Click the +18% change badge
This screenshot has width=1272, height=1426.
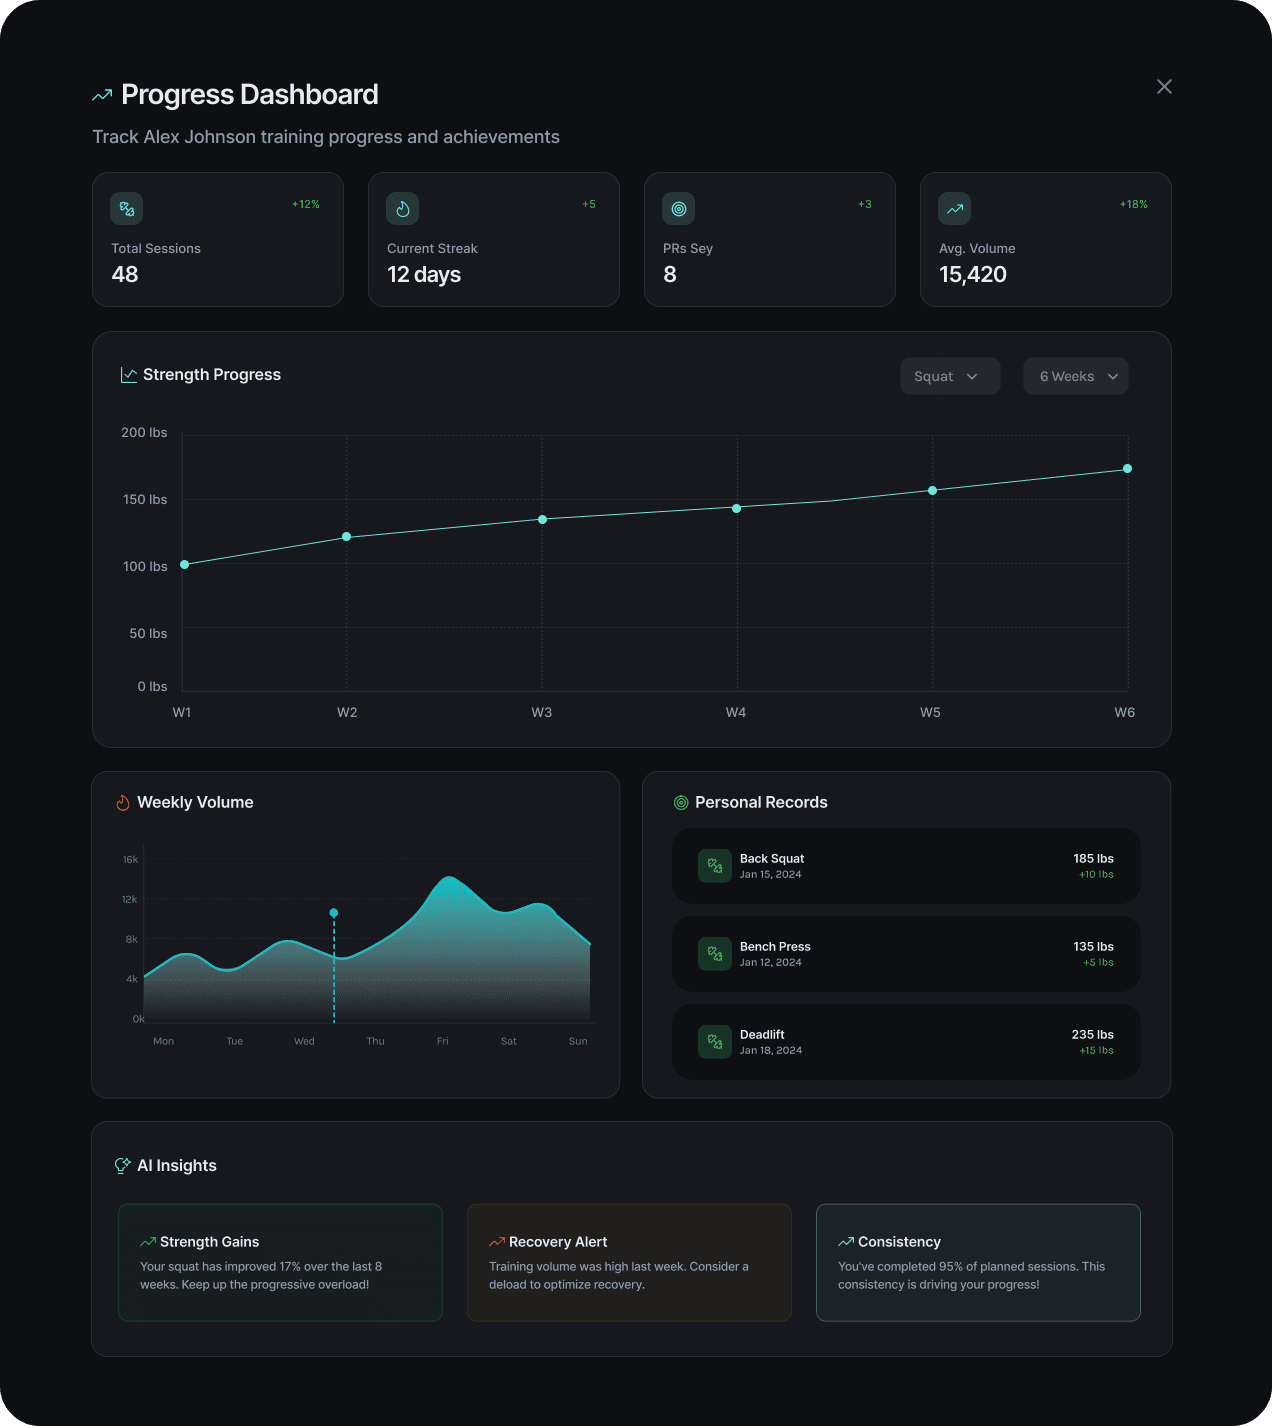(x=1134, y=204)
